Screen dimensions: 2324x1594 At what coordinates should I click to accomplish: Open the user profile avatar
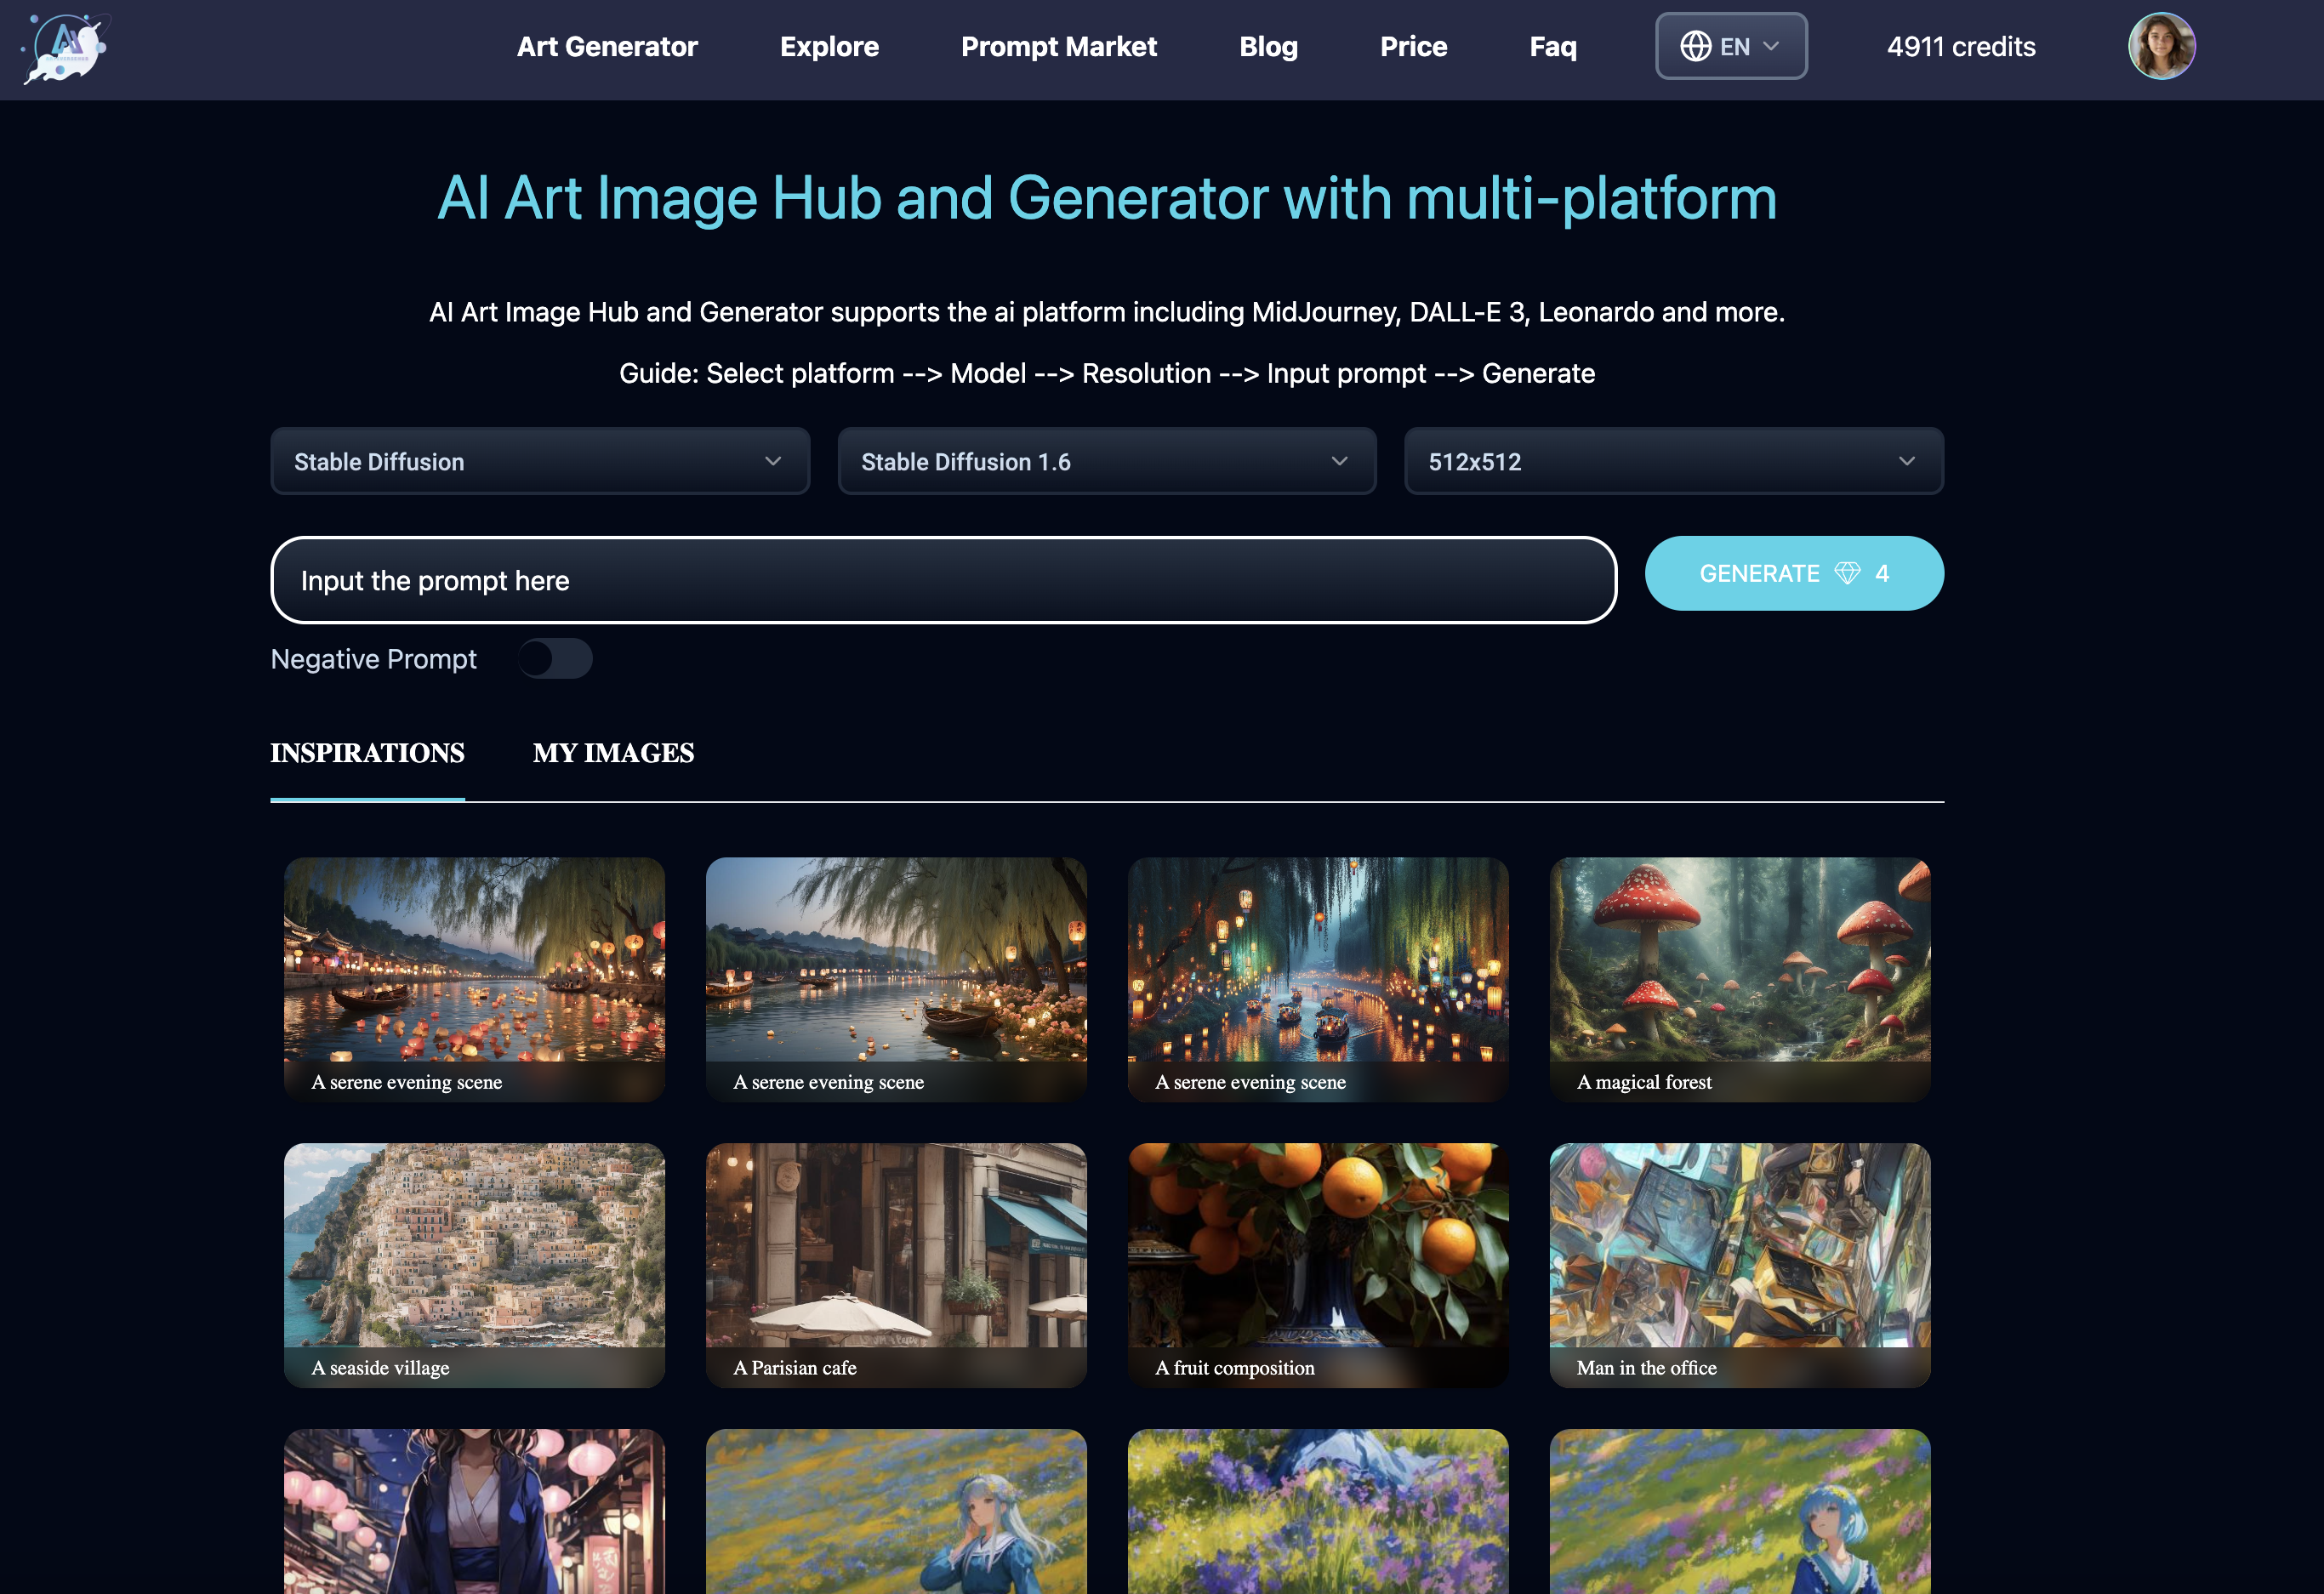[2161, 46]
